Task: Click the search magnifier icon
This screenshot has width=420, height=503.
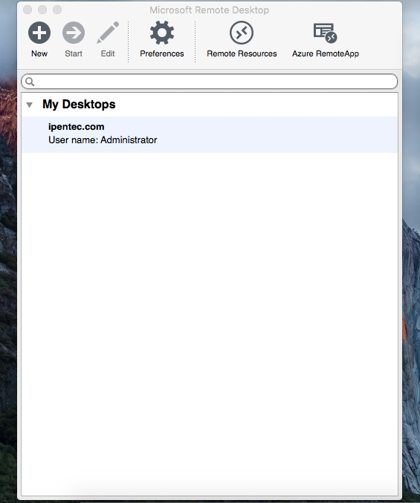Action: [30, 82]
